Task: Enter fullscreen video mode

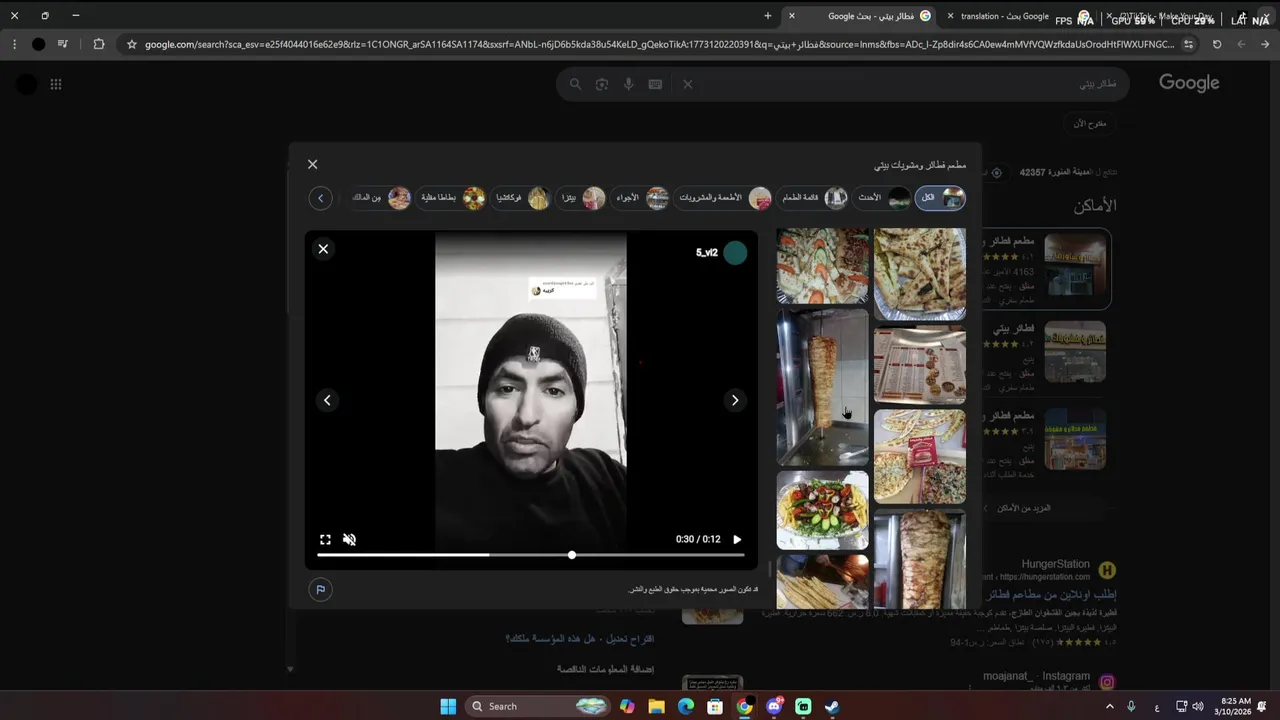Action: coord(325,539)
